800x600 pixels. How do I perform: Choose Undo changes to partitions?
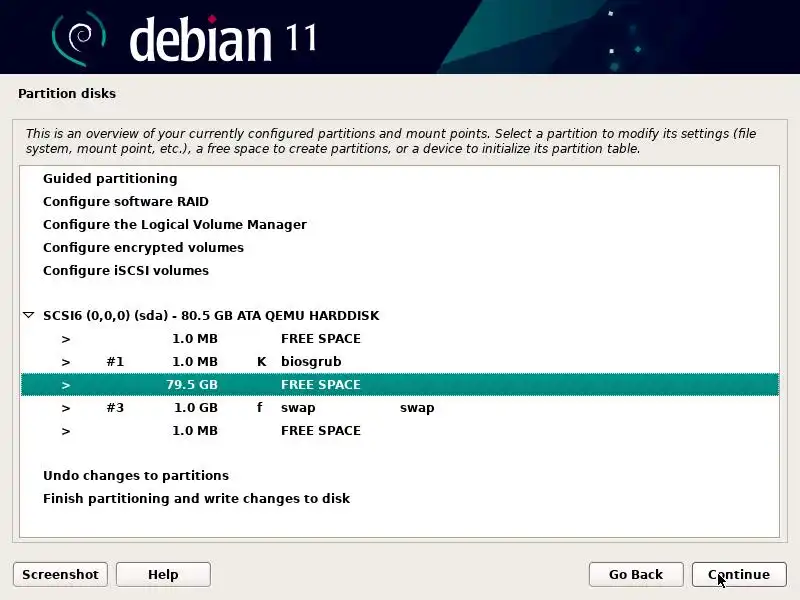pos(399,476)
